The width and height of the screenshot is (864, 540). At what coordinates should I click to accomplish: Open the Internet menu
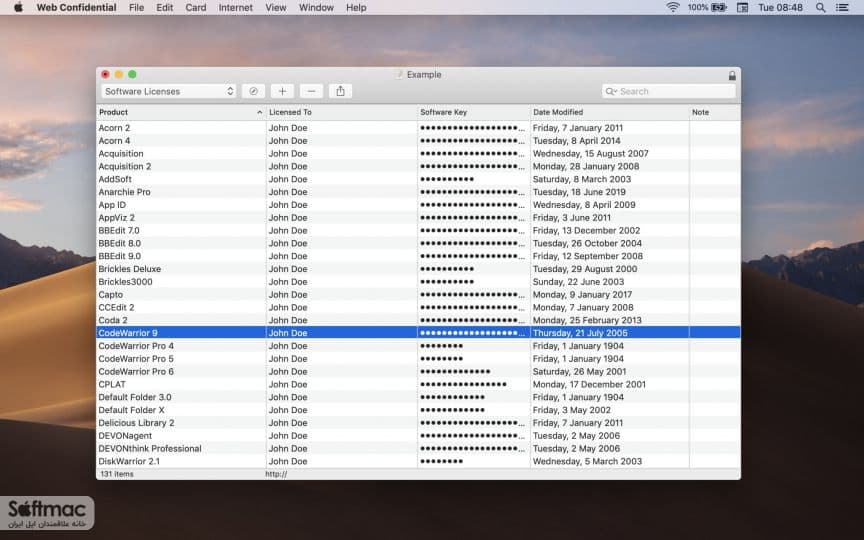(236, 8)
